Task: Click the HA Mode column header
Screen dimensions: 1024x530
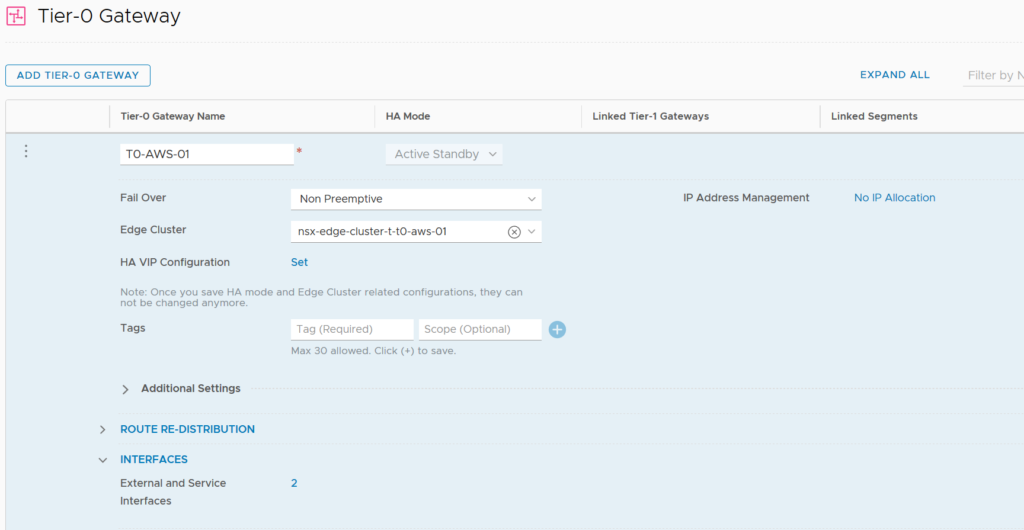Action: point(408,117)
